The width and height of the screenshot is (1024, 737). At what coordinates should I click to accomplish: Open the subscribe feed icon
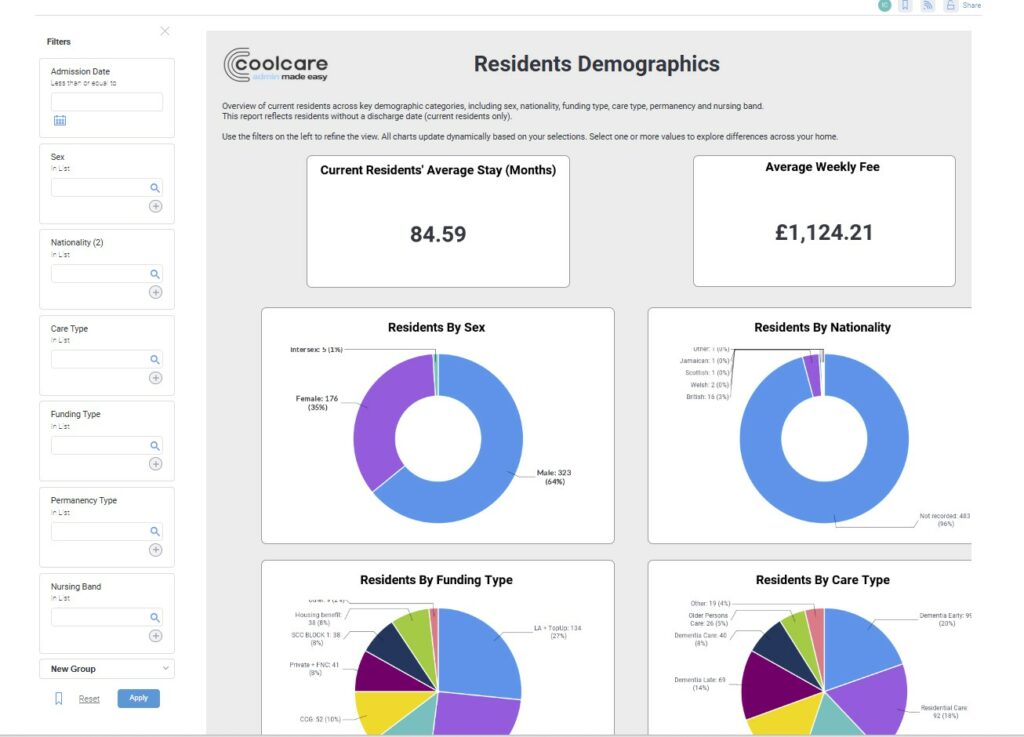coord(927,5)
